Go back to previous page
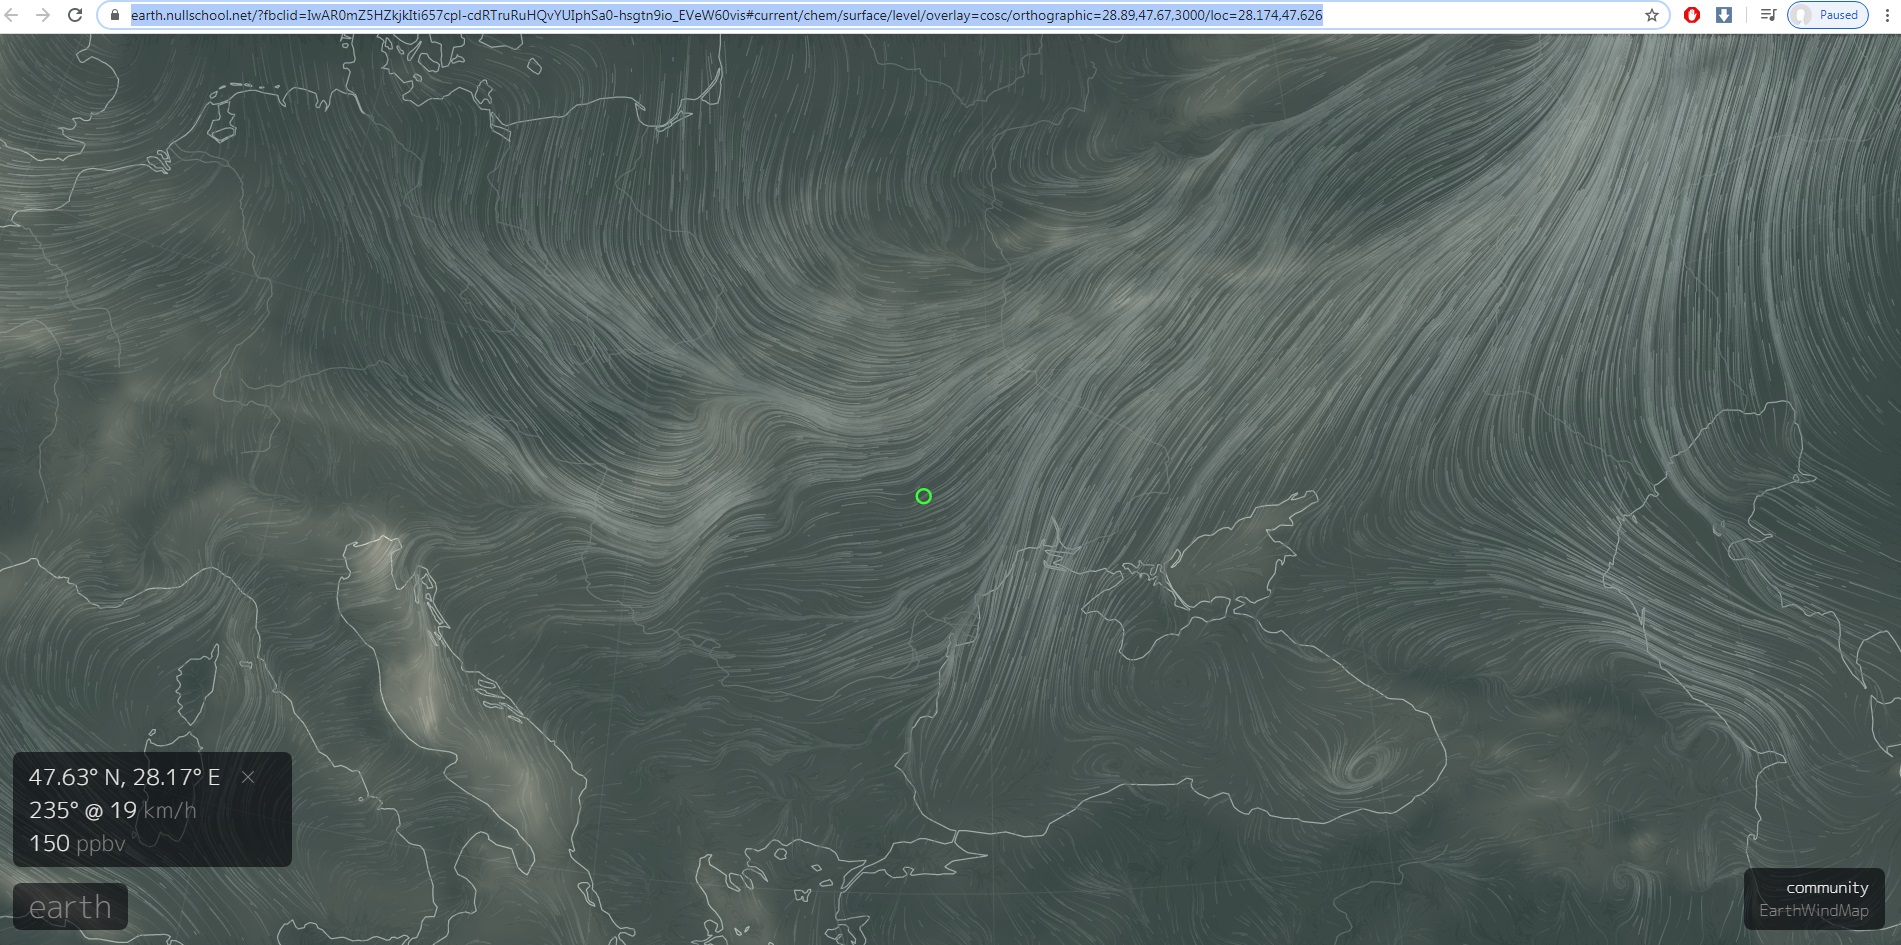Screen dimensions: 1901x945 coord(12,15)
